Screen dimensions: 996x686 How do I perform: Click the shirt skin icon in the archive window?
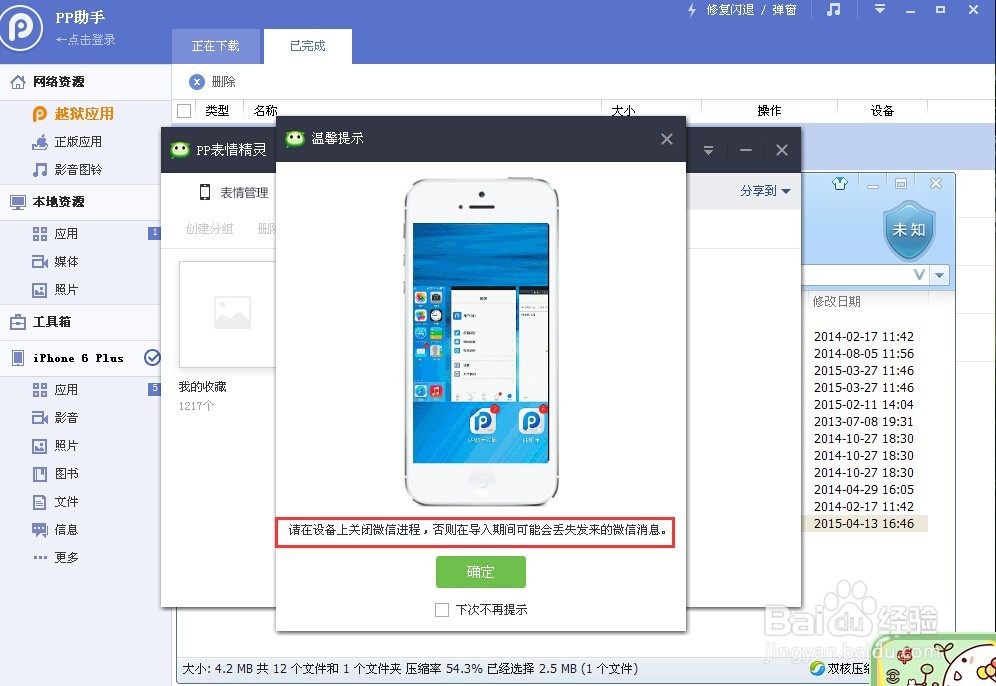840,184
